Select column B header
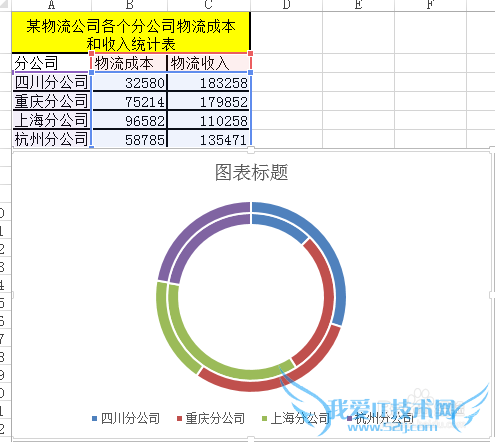 (x=129, y=5)
